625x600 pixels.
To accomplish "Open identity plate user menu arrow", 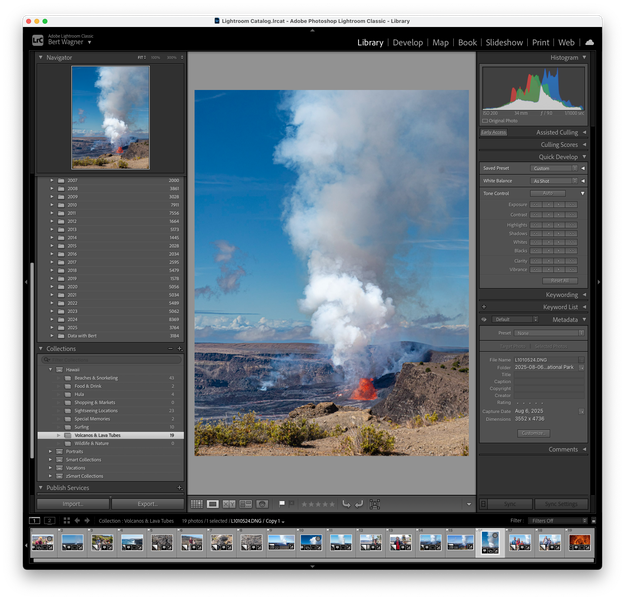I will 90,42.
